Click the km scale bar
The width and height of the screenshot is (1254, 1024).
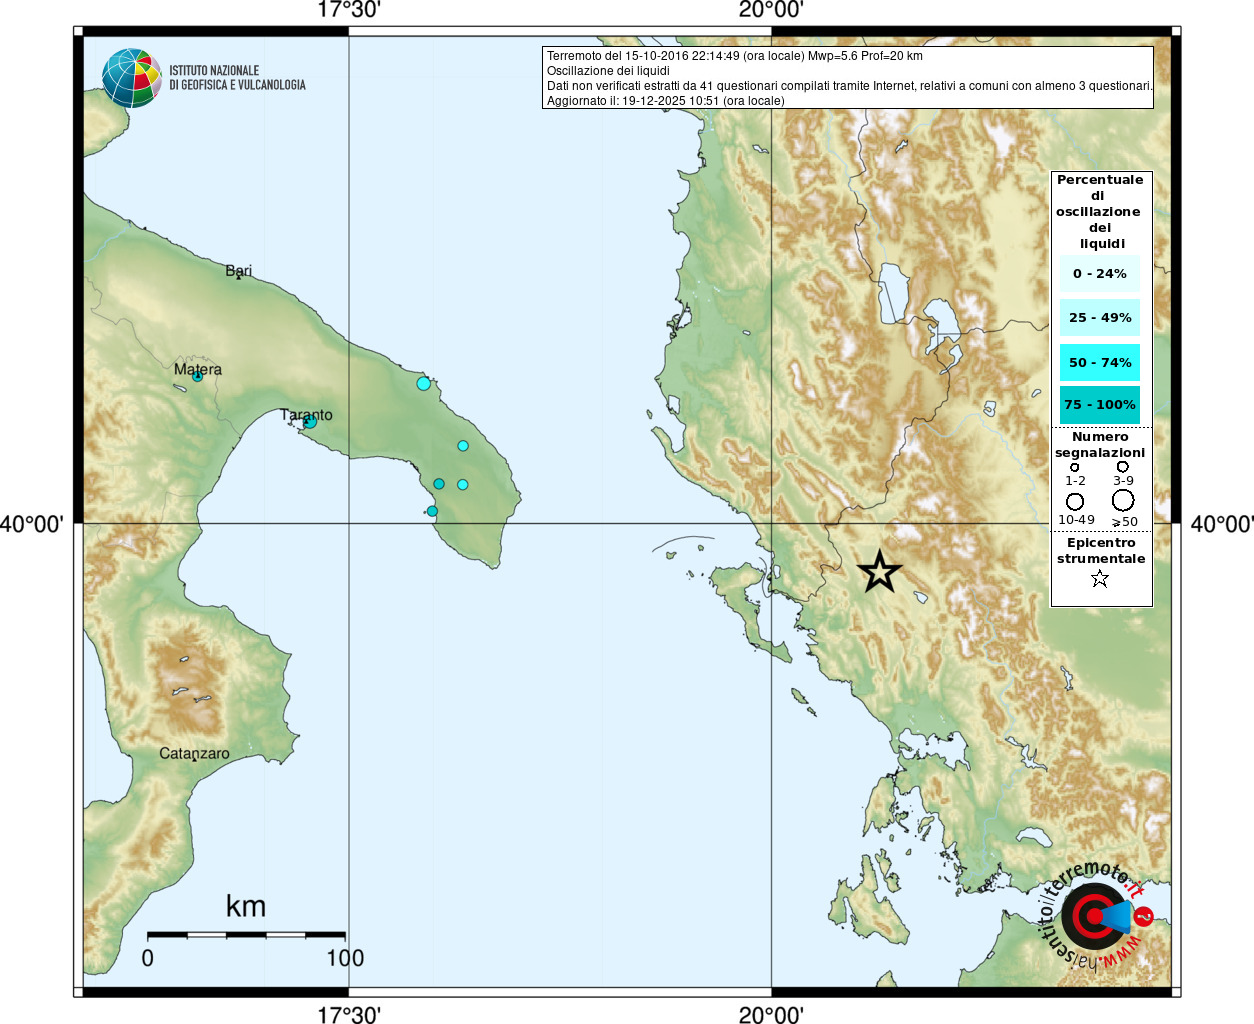(x=246, y=935)
